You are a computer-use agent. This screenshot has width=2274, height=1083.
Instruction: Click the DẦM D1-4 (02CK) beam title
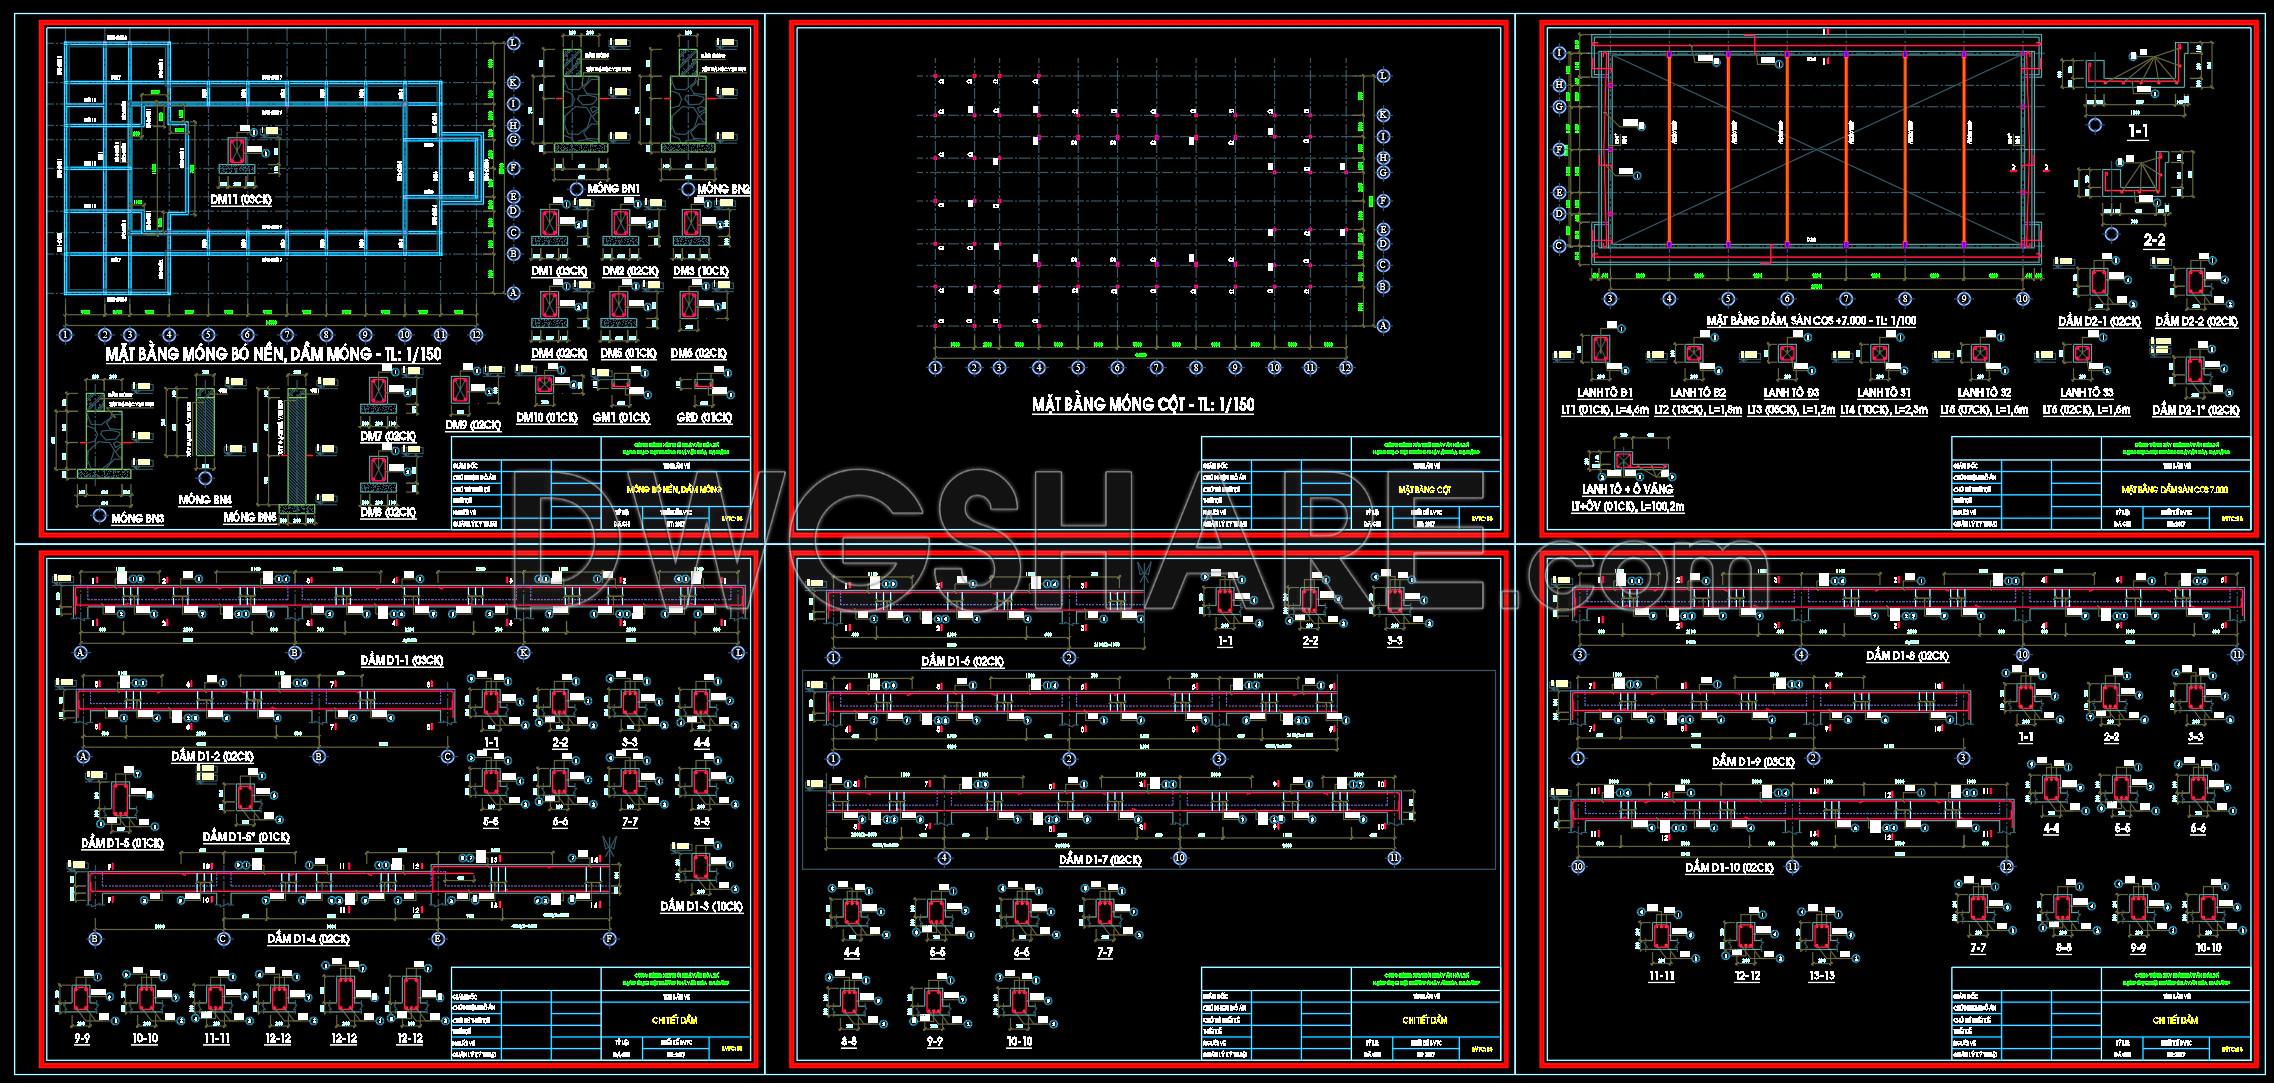[x=308, y=939]
